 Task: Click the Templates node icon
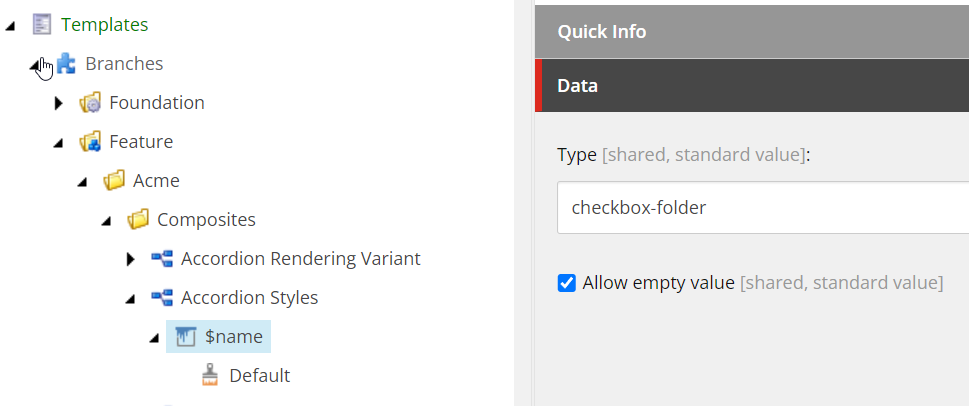(x=42, y=25)
